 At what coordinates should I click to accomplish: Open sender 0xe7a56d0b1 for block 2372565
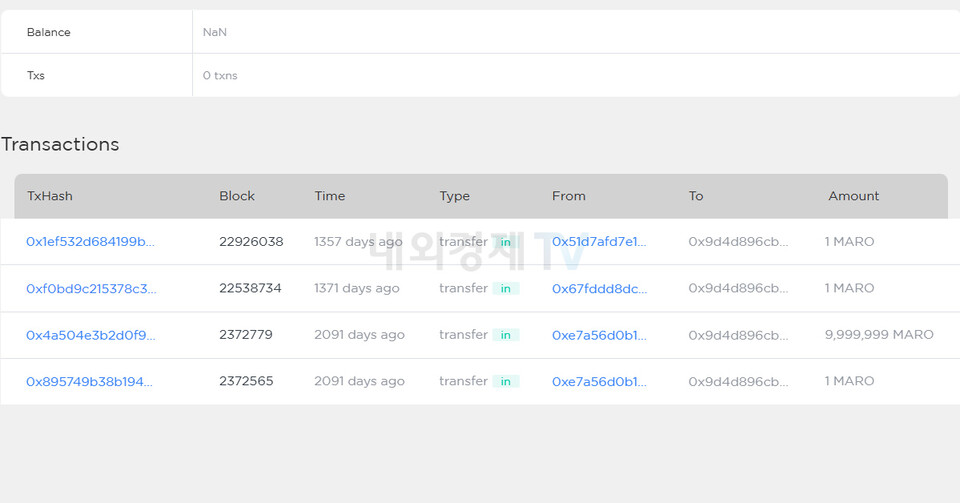(599, 381)
